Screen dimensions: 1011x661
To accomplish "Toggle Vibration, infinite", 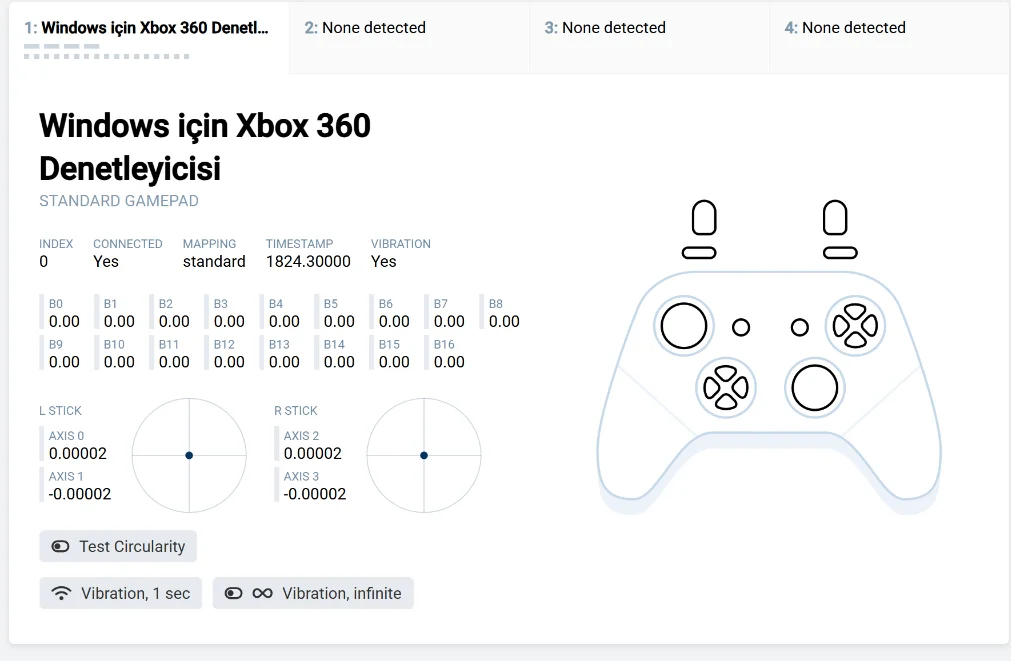I will click(x=313, y=593).
